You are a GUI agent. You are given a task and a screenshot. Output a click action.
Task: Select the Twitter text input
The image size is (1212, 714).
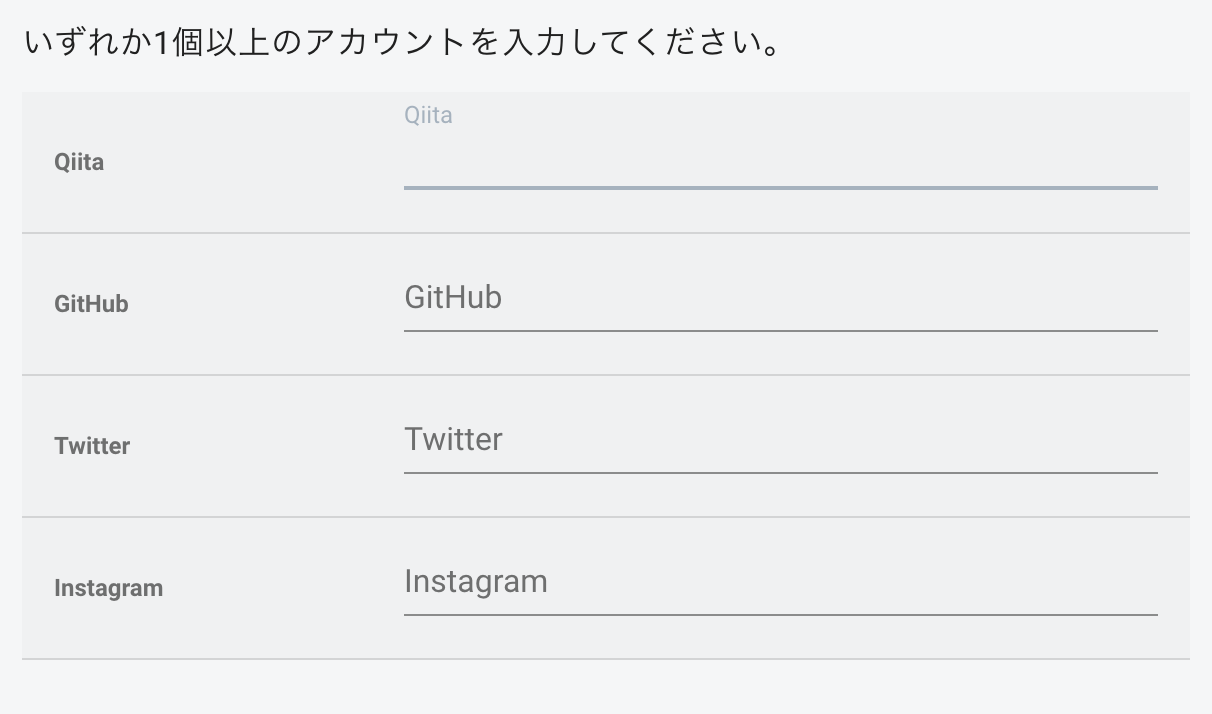(x=780, y=441)
